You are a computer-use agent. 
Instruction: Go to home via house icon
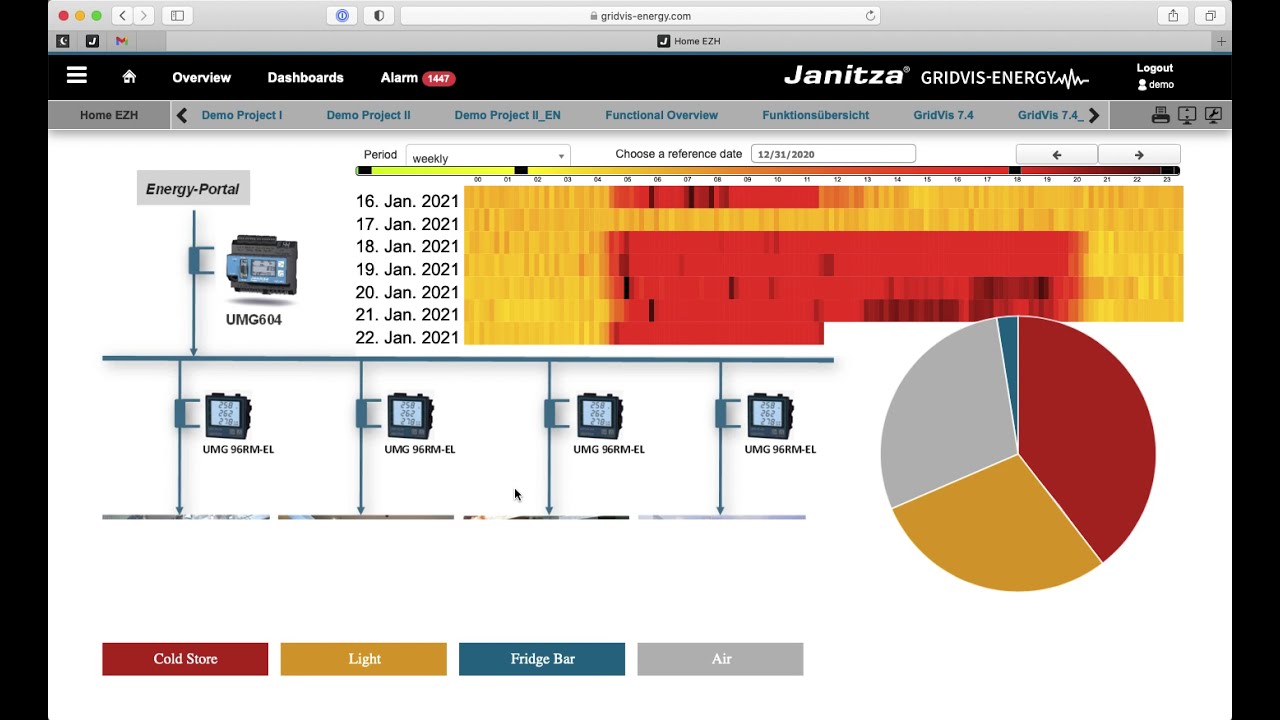pyautogui.click(x=129, y=77)
